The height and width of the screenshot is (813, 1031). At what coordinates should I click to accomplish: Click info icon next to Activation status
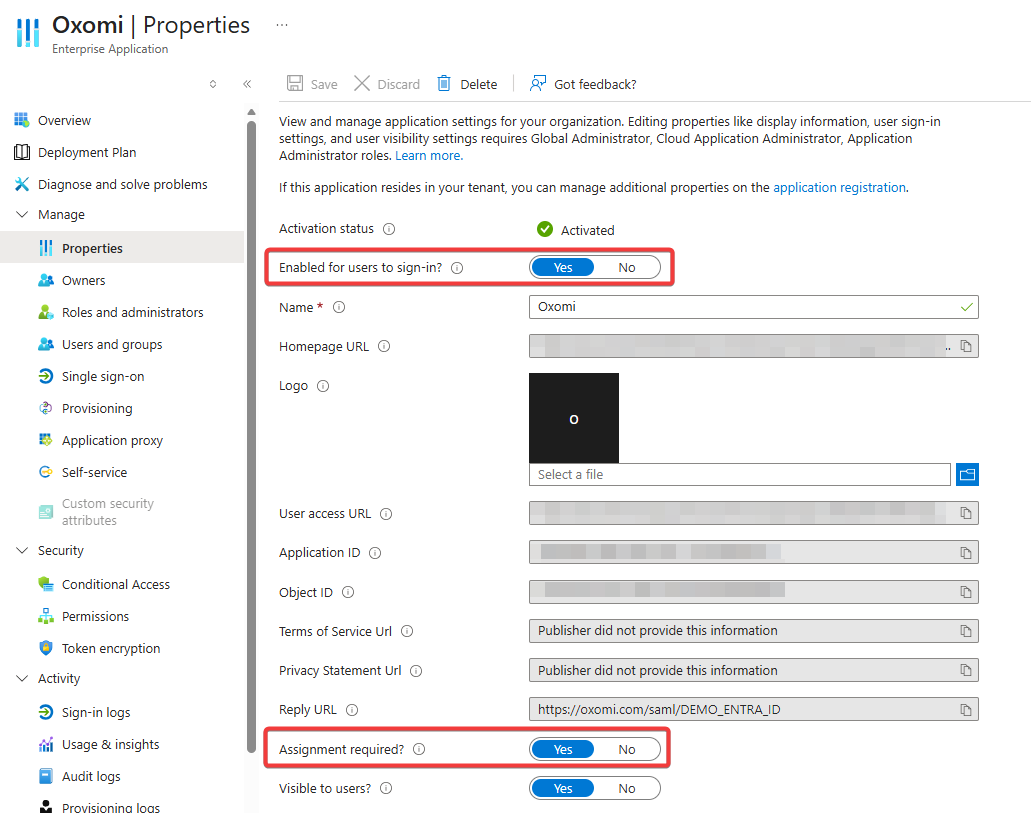tap(389, 229)
